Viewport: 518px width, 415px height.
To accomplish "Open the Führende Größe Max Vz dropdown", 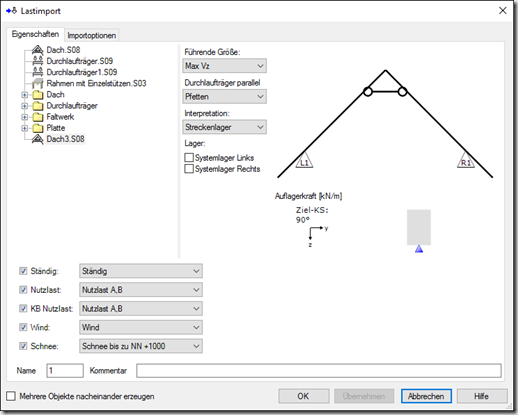I will [224, 66].
